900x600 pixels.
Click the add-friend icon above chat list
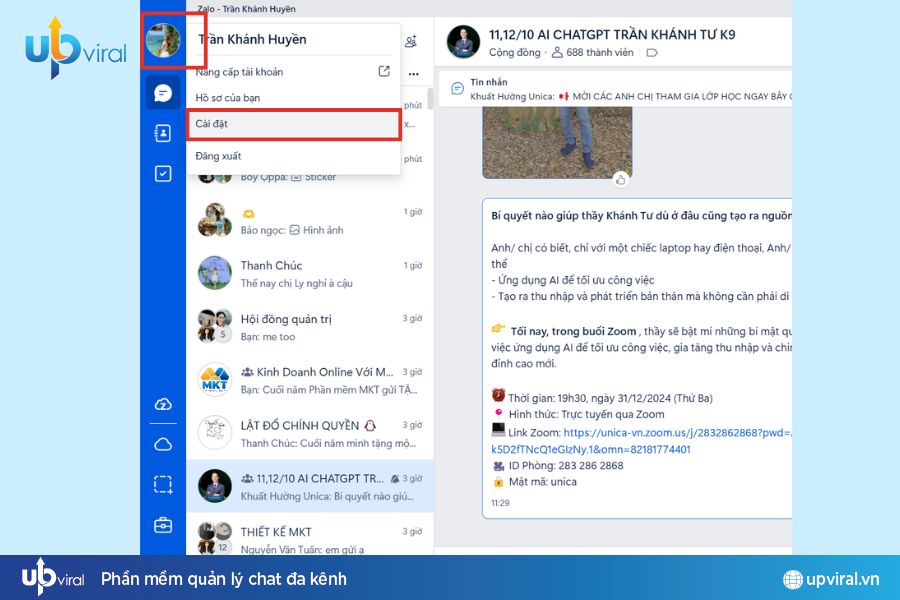(411, 41)
